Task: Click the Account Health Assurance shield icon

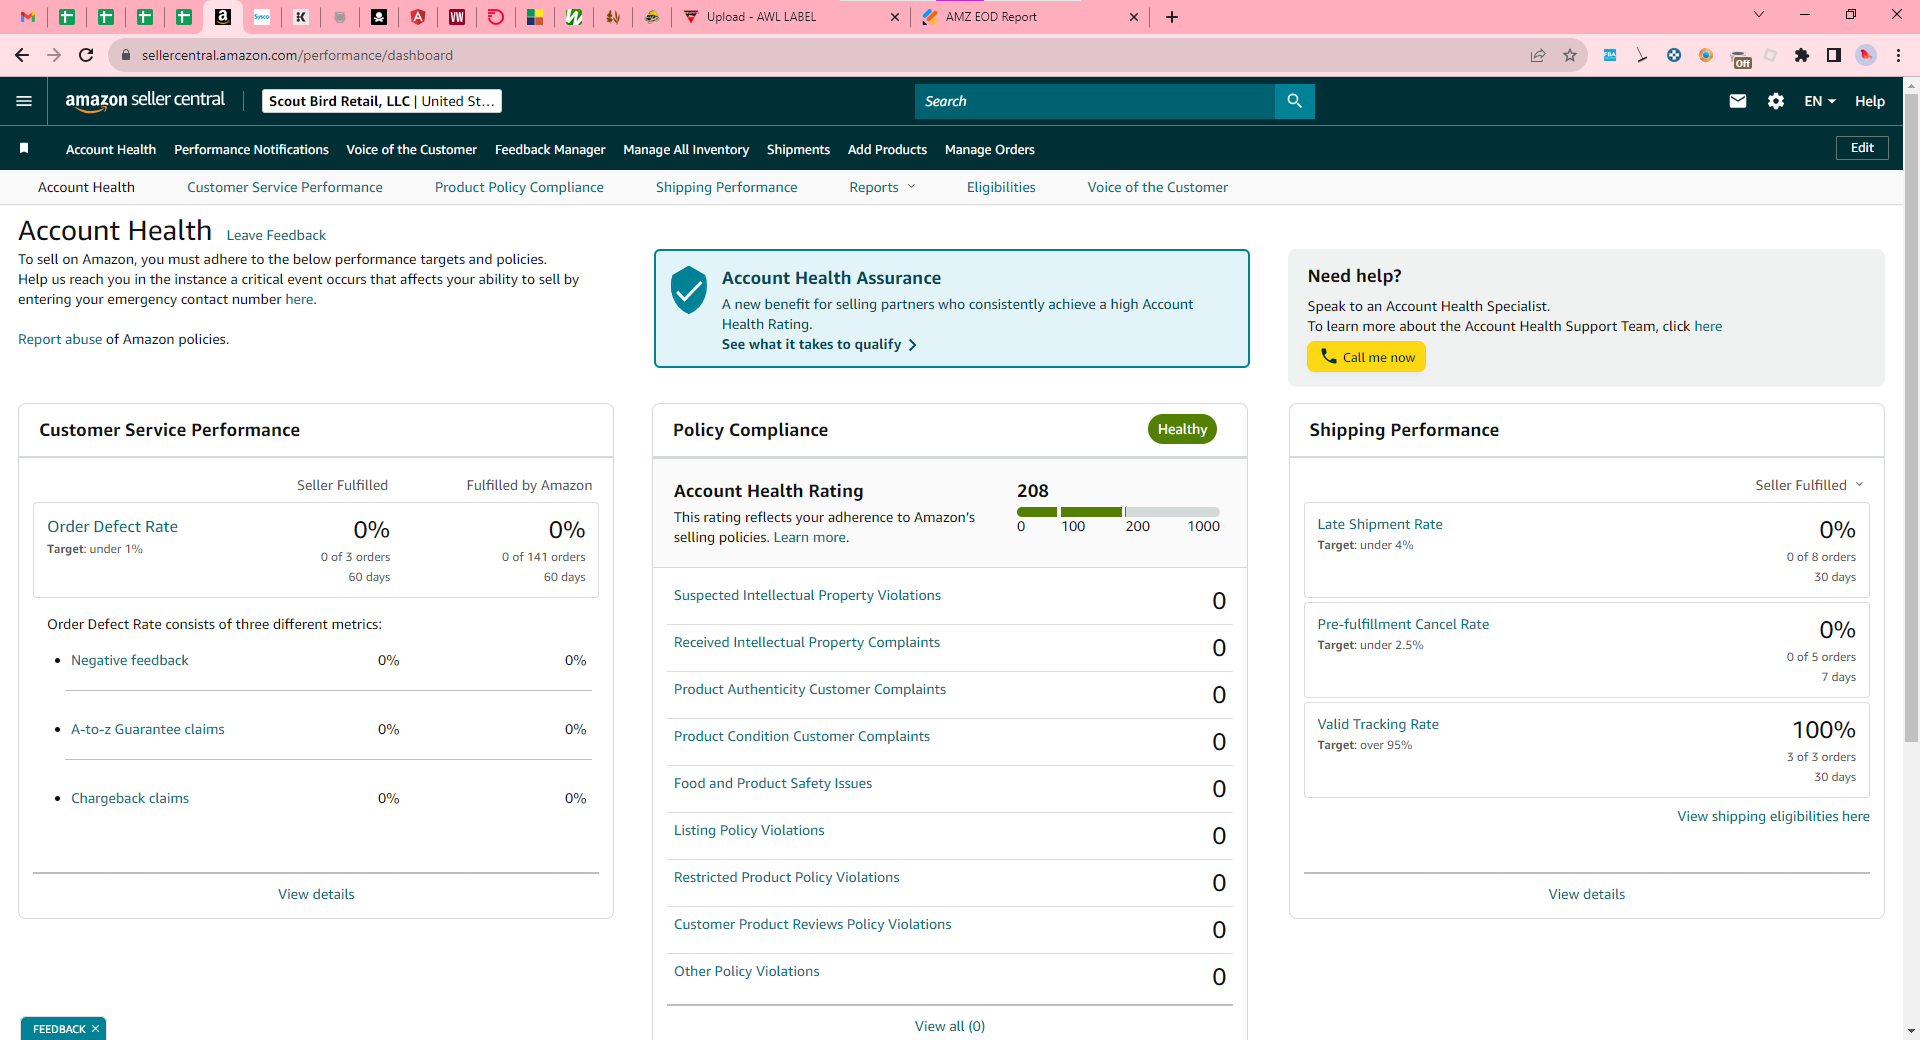Action: tap(689, 290)
